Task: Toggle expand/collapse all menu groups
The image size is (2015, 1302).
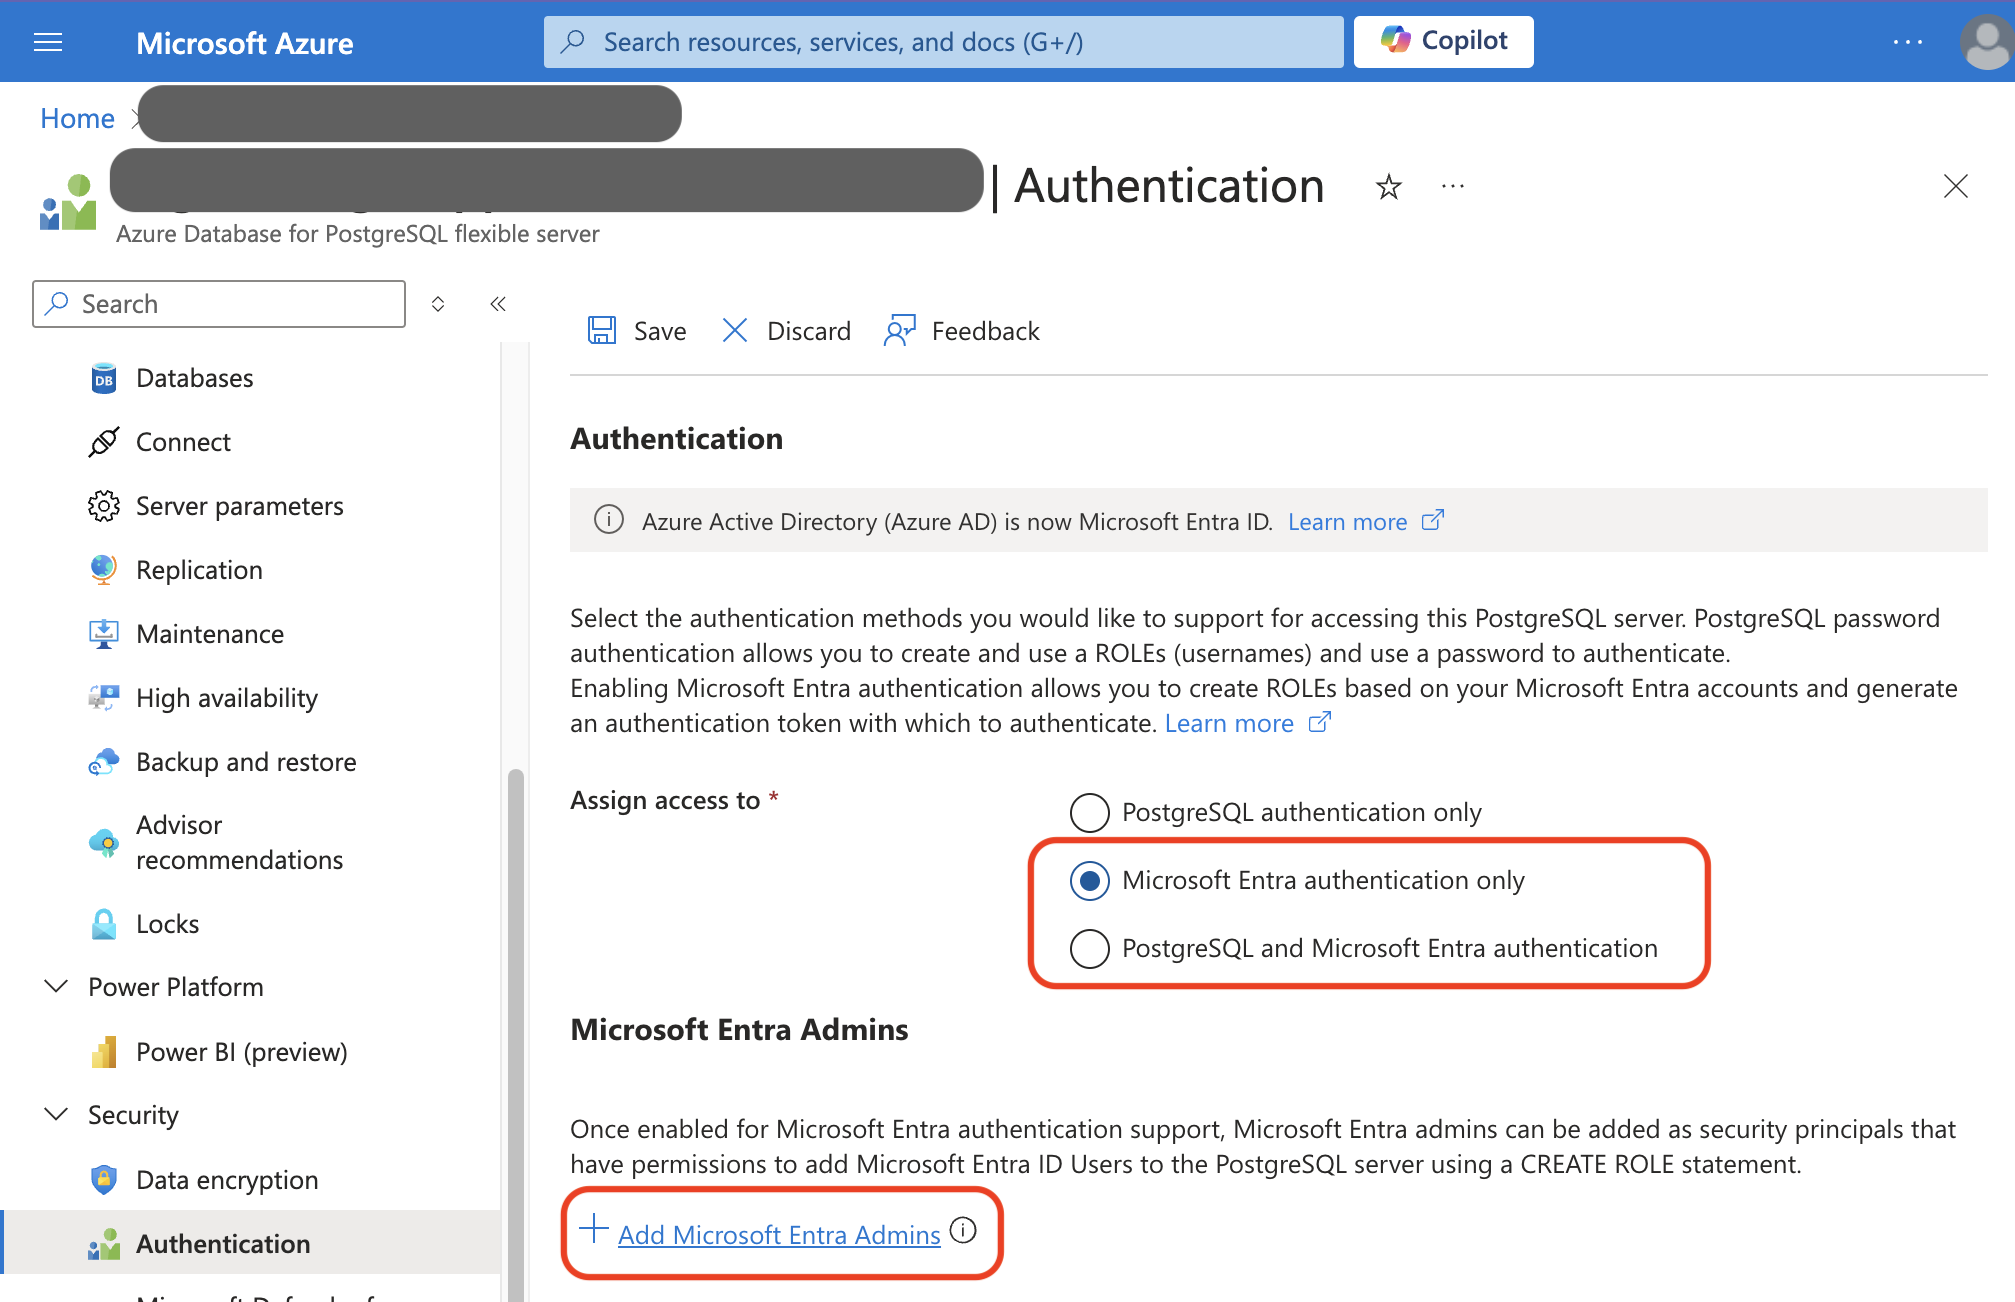Action: 438,304
